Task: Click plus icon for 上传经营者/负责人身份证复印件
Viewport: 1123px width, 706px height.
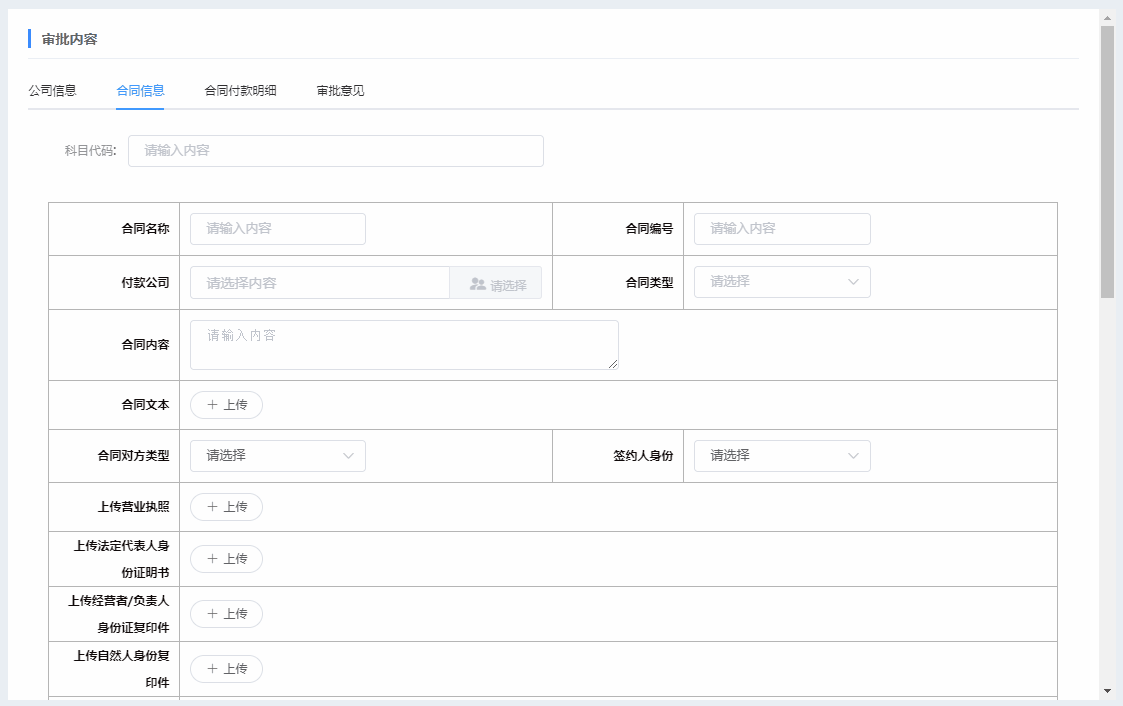Action: (x=212, y=614)
